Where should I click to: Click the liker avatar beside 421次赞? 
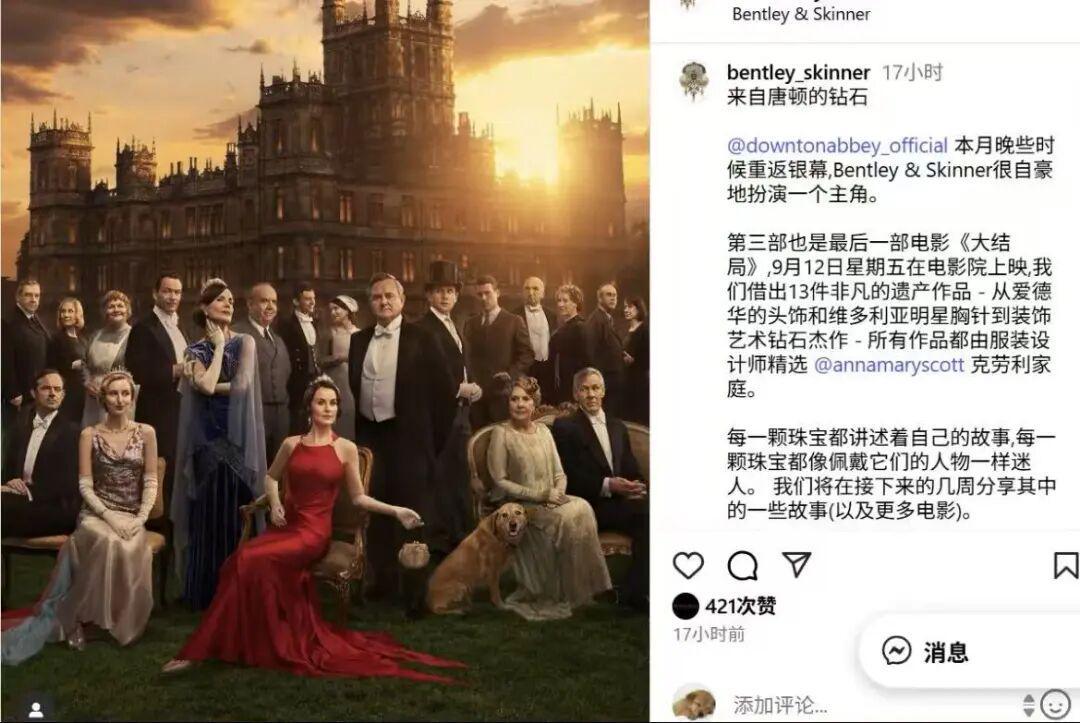(685, 606)
